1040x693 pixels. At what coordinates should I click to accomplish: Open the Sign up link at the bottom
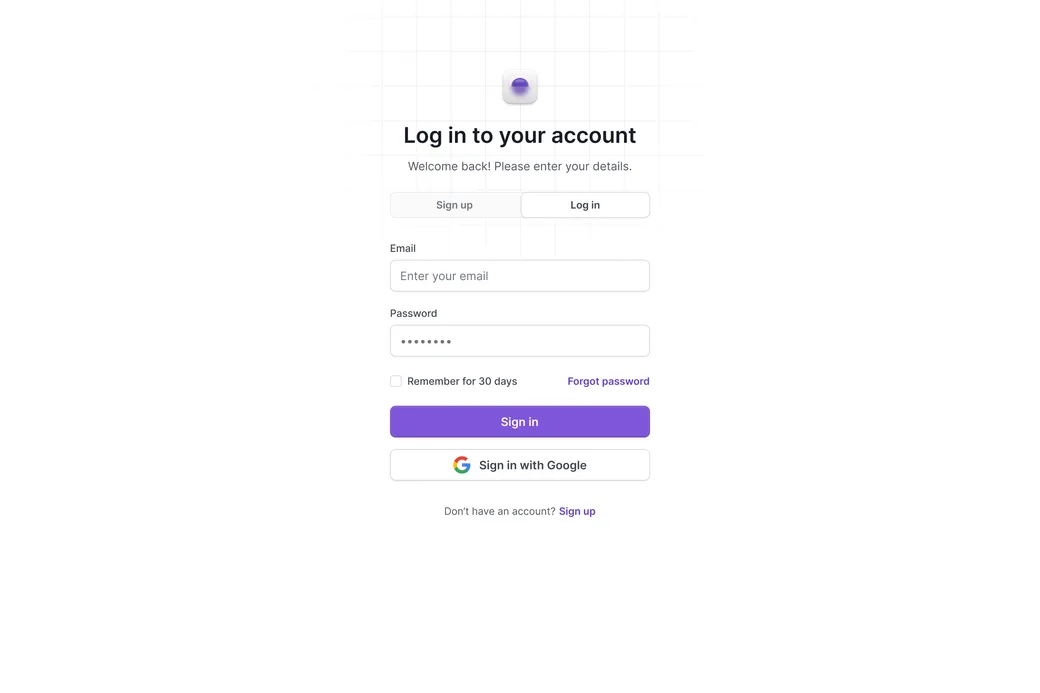click(x=577, y=510)
